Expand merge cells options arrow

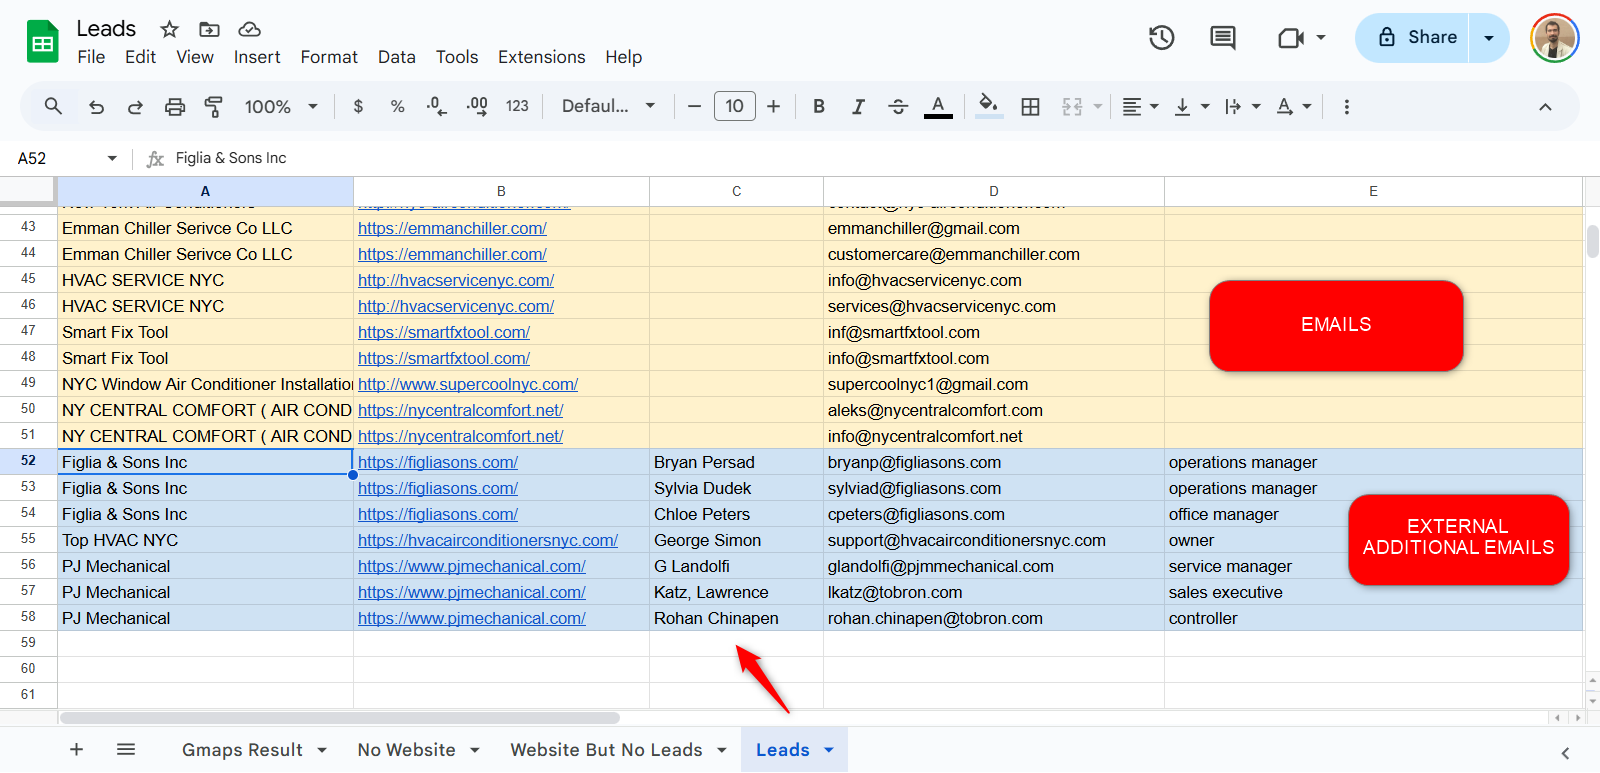click(x=1098, y=106)
